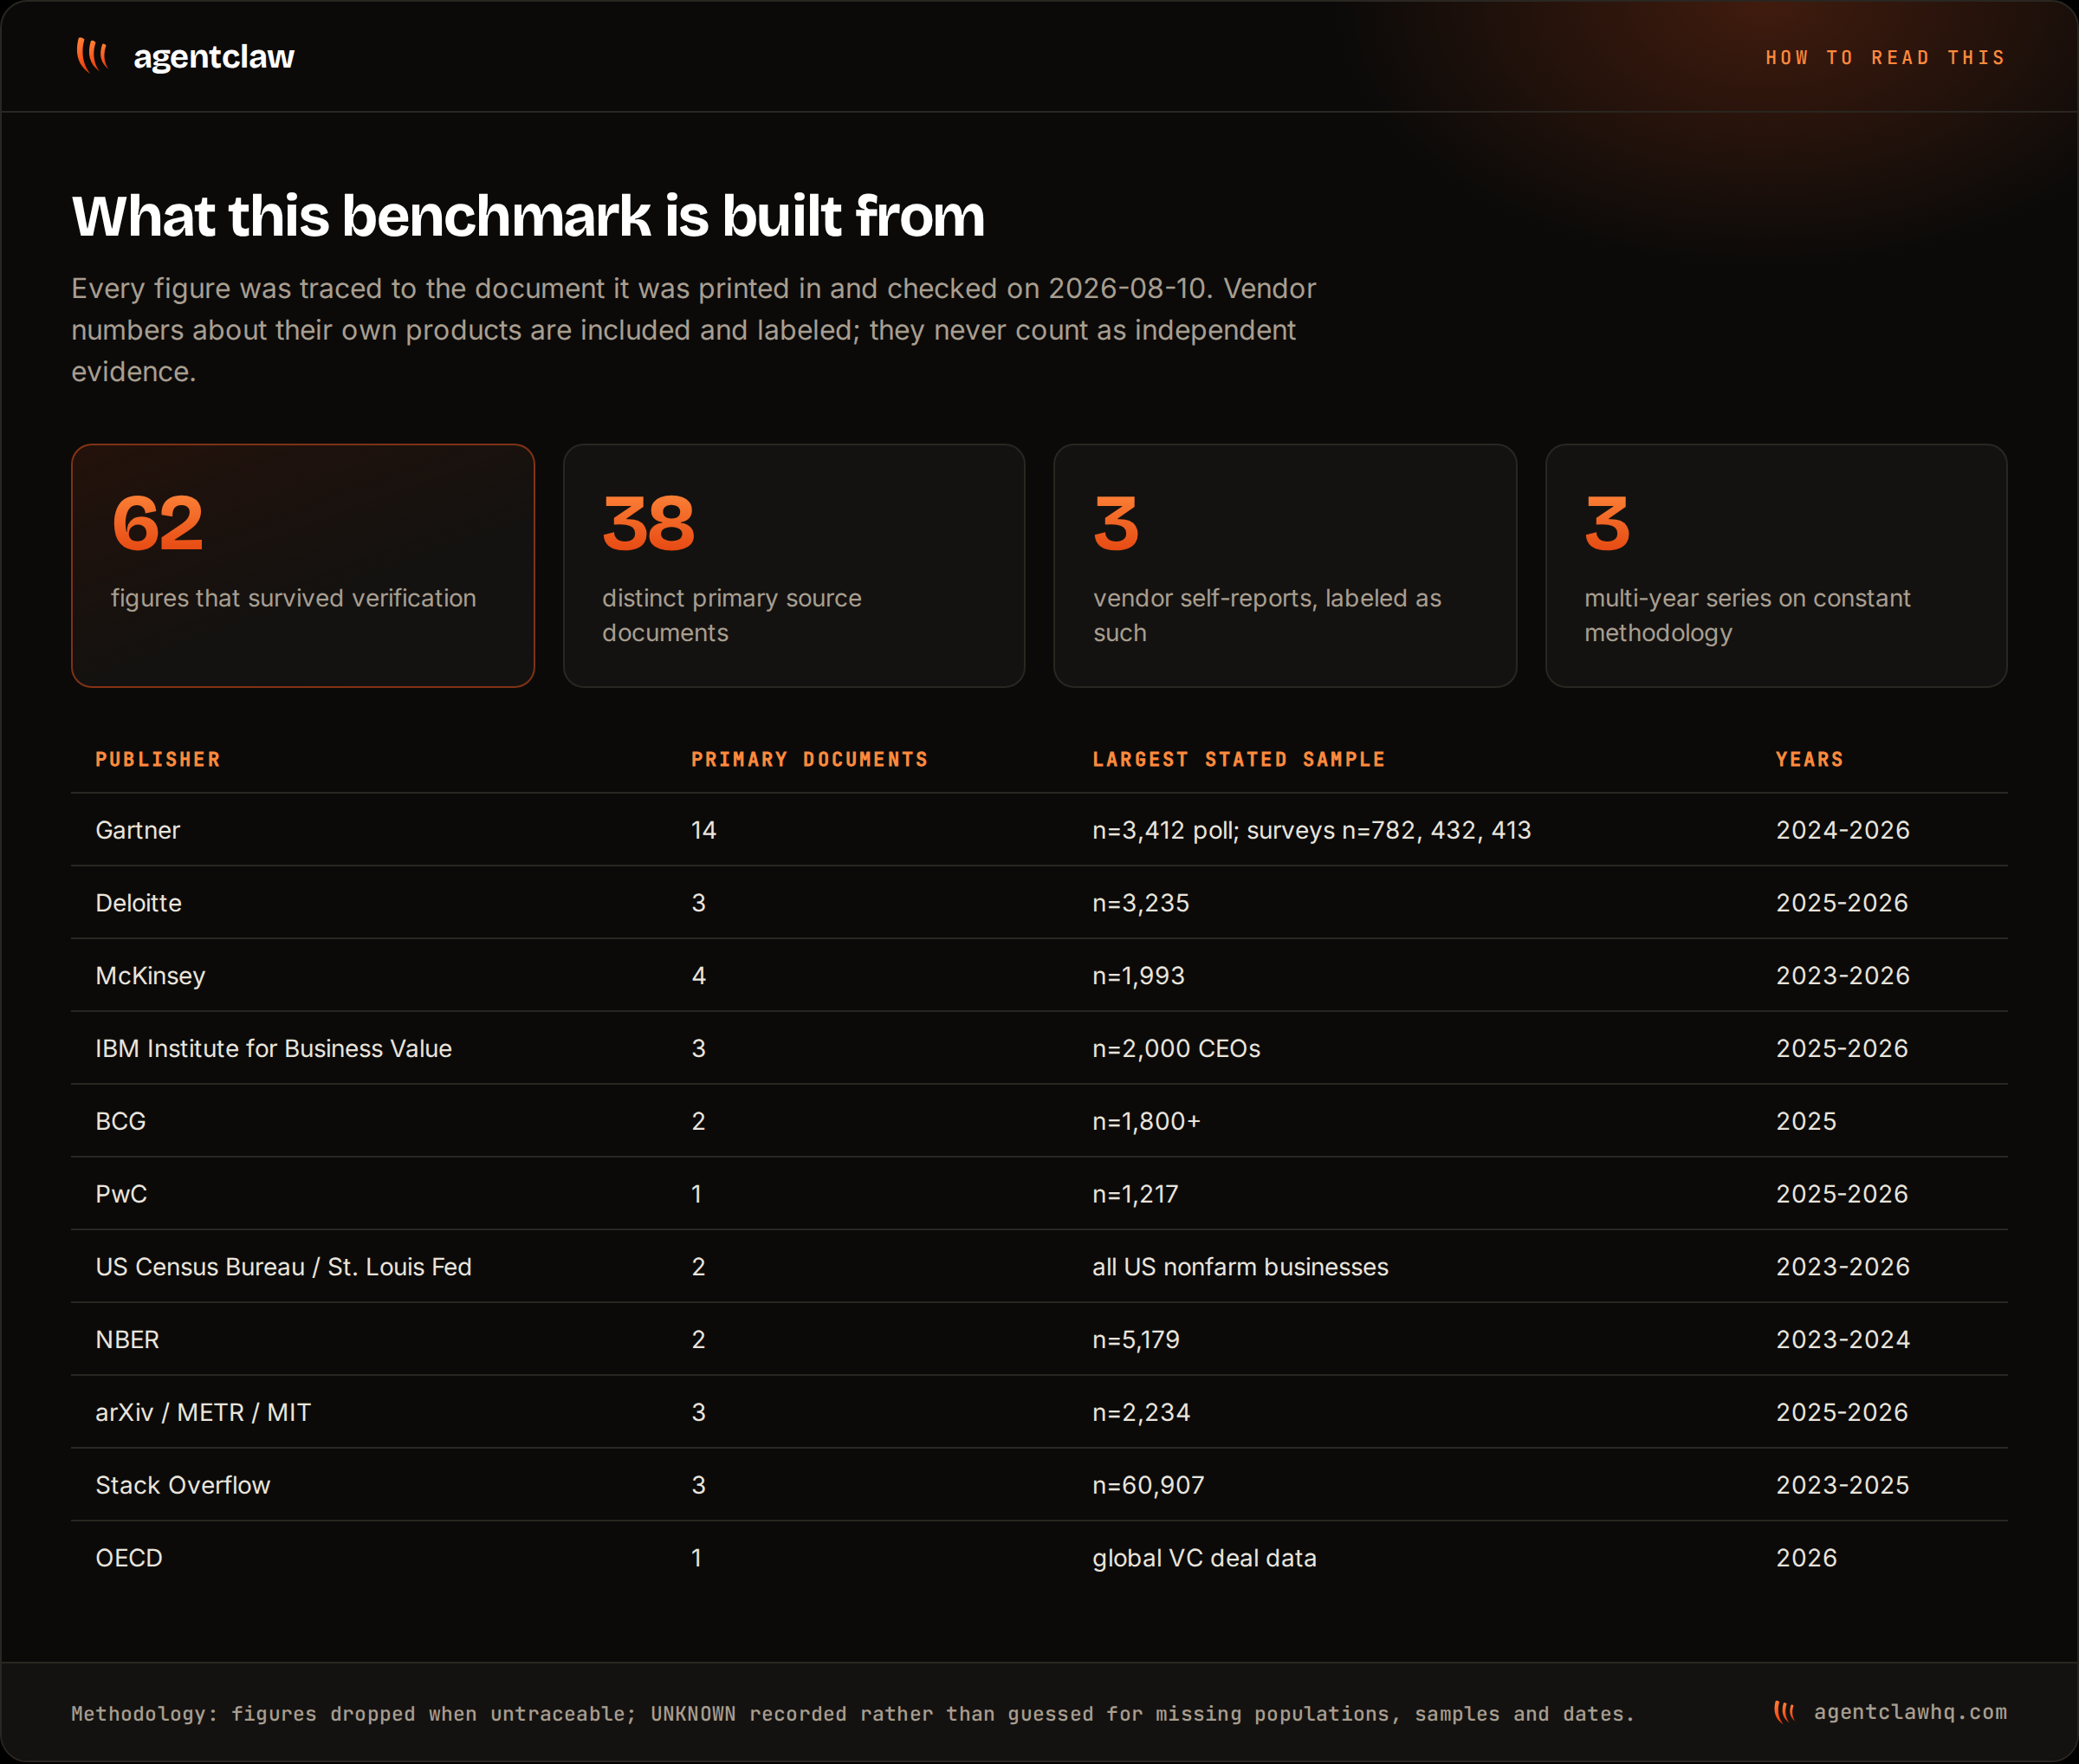
Task: Click McKinsey's years value 2023-2026
Action: (1843, 976)
